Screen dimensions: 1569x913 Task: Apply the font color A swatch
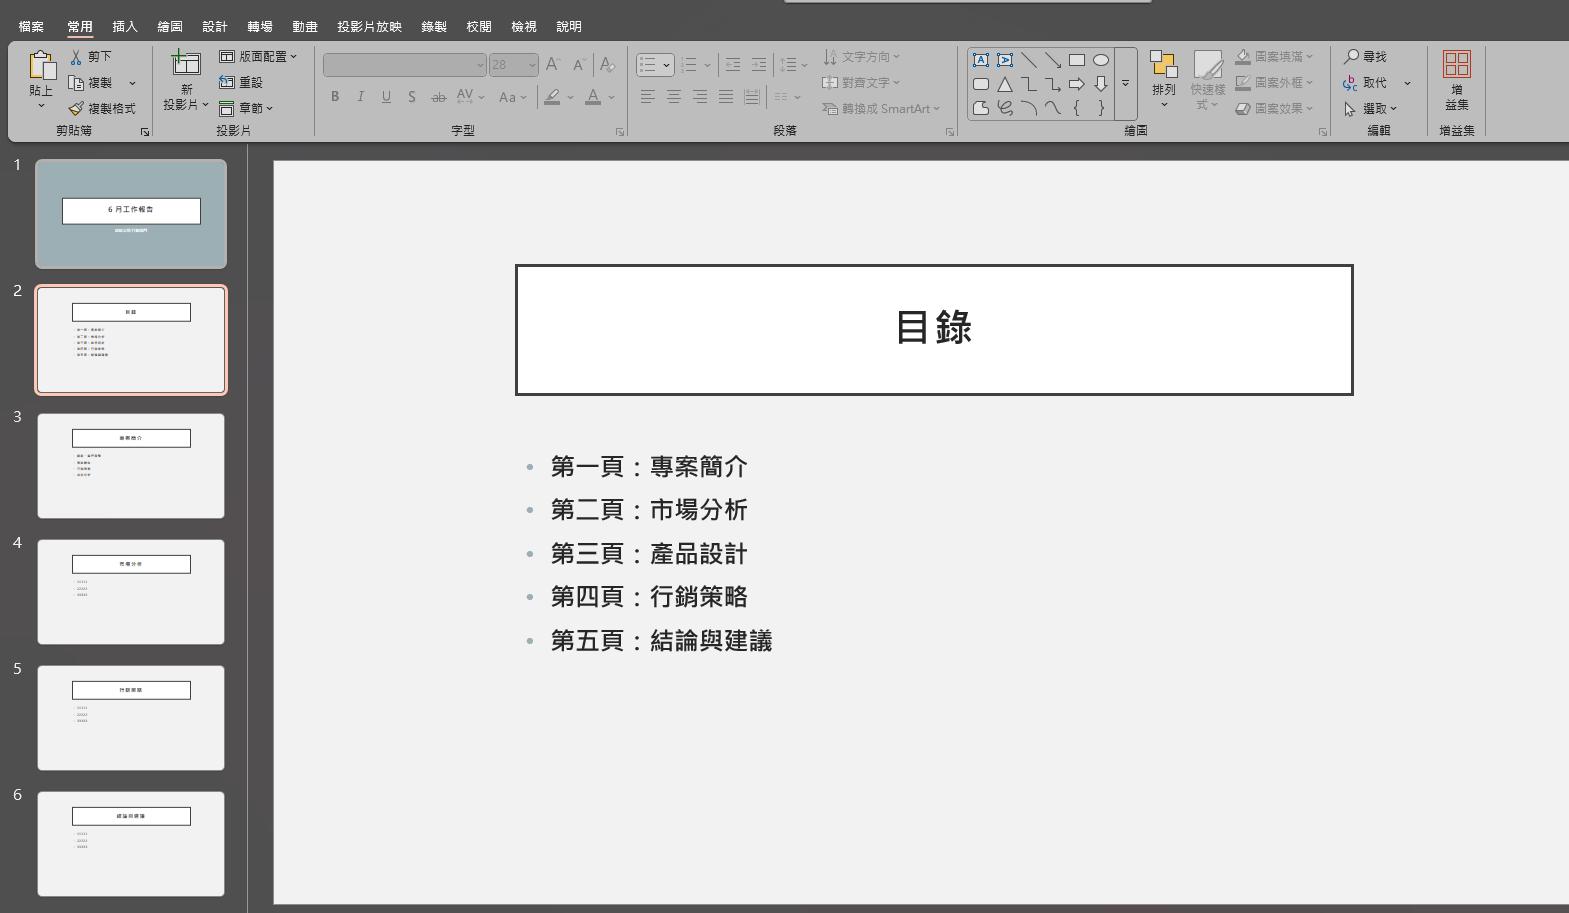click(593, 97)
